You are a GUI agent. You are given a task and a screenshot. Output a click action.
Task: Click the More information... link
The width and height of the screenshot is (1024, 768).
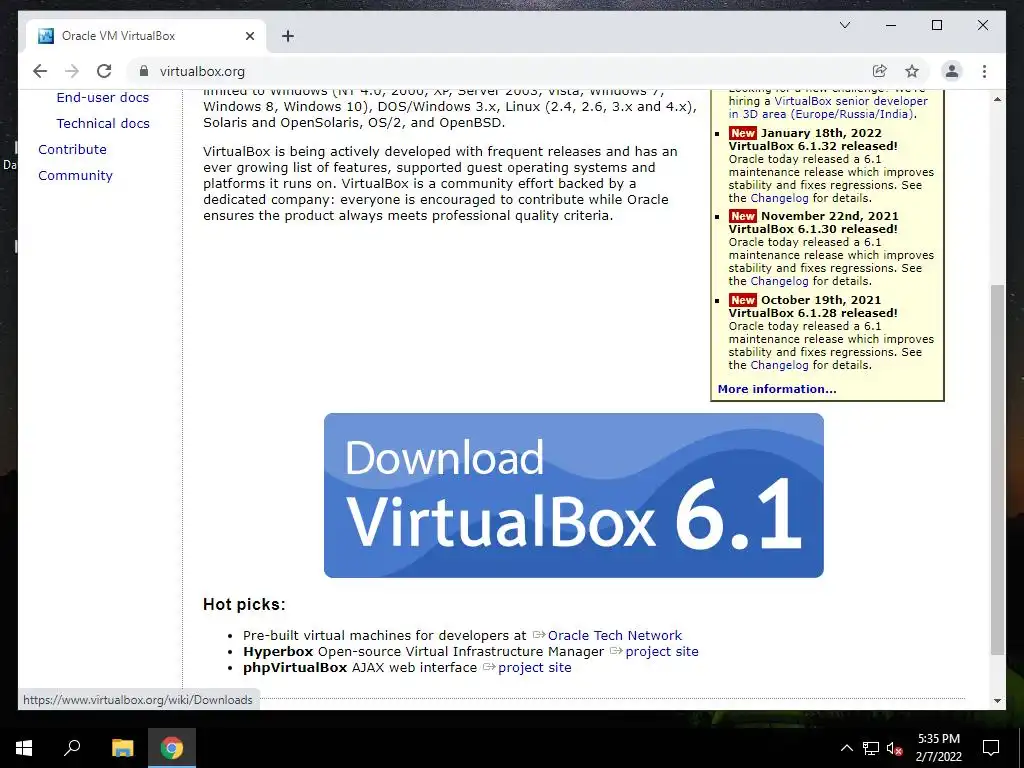click(x=776, y=389)
